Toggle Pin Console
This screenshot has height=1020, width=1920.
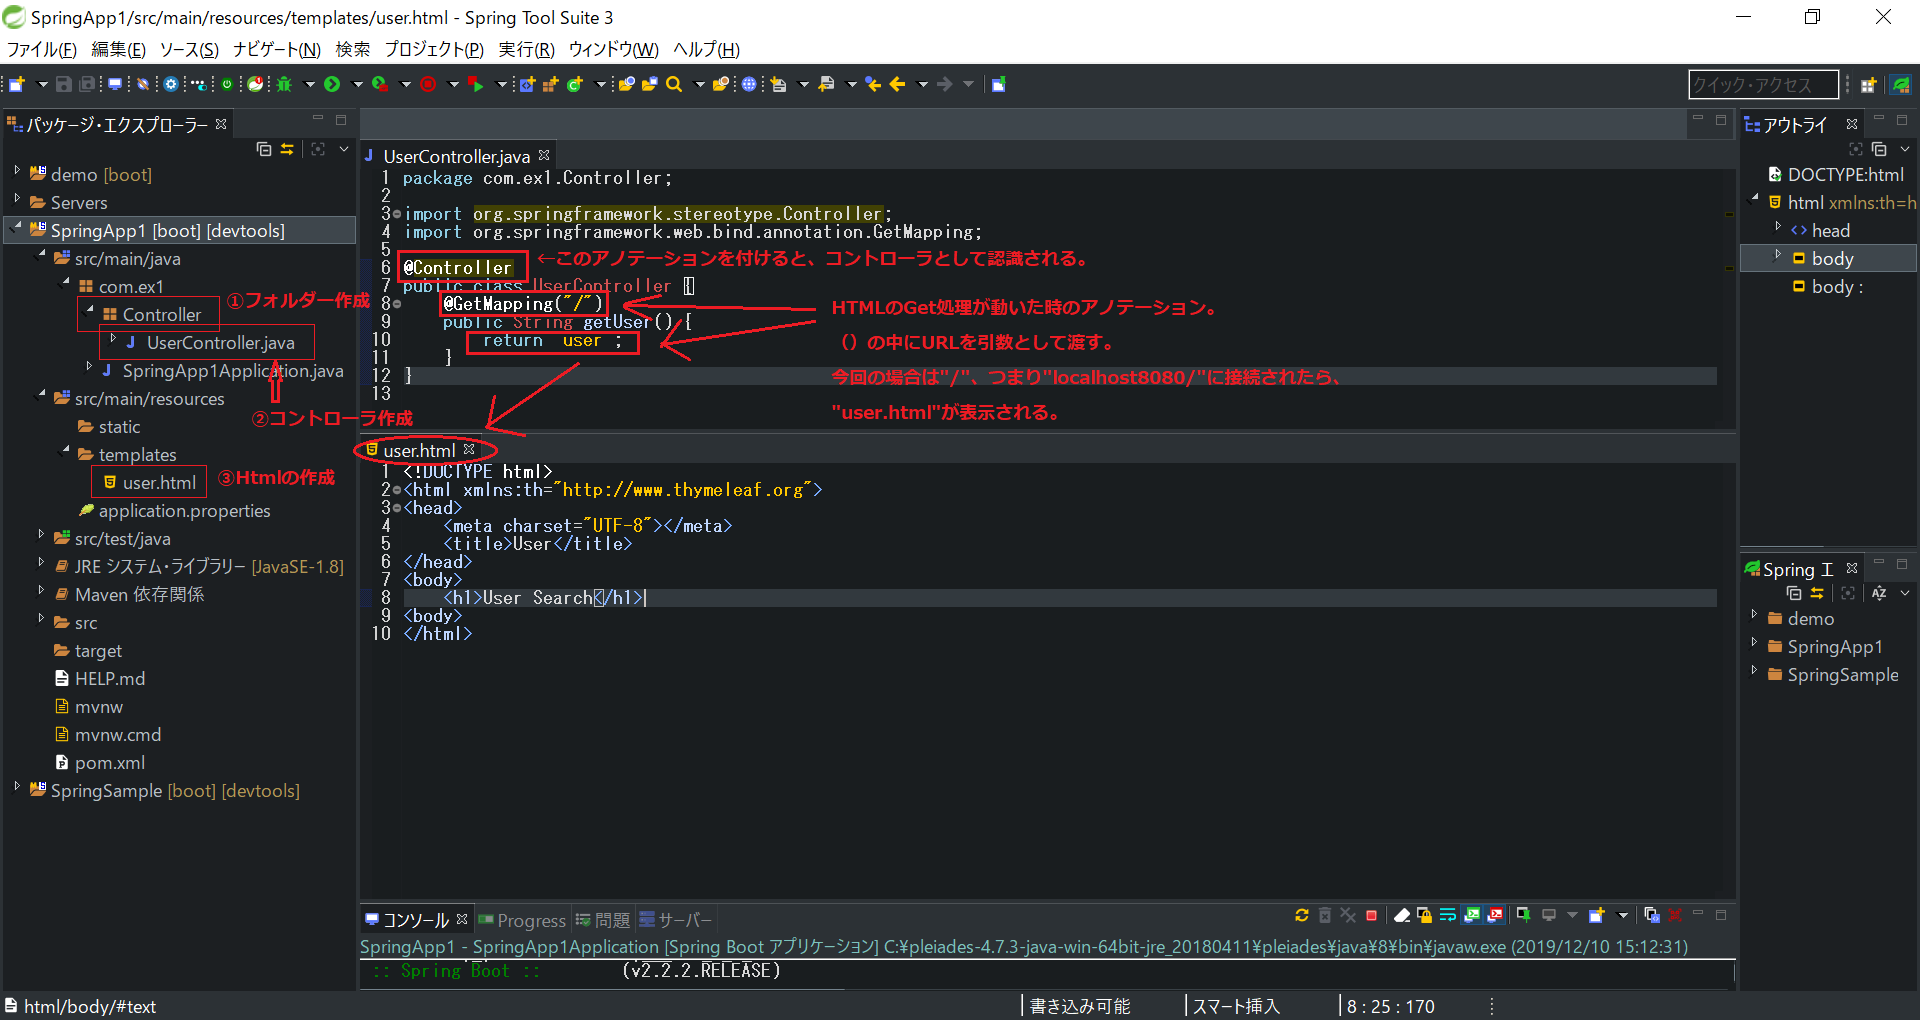coord(1523,915)
